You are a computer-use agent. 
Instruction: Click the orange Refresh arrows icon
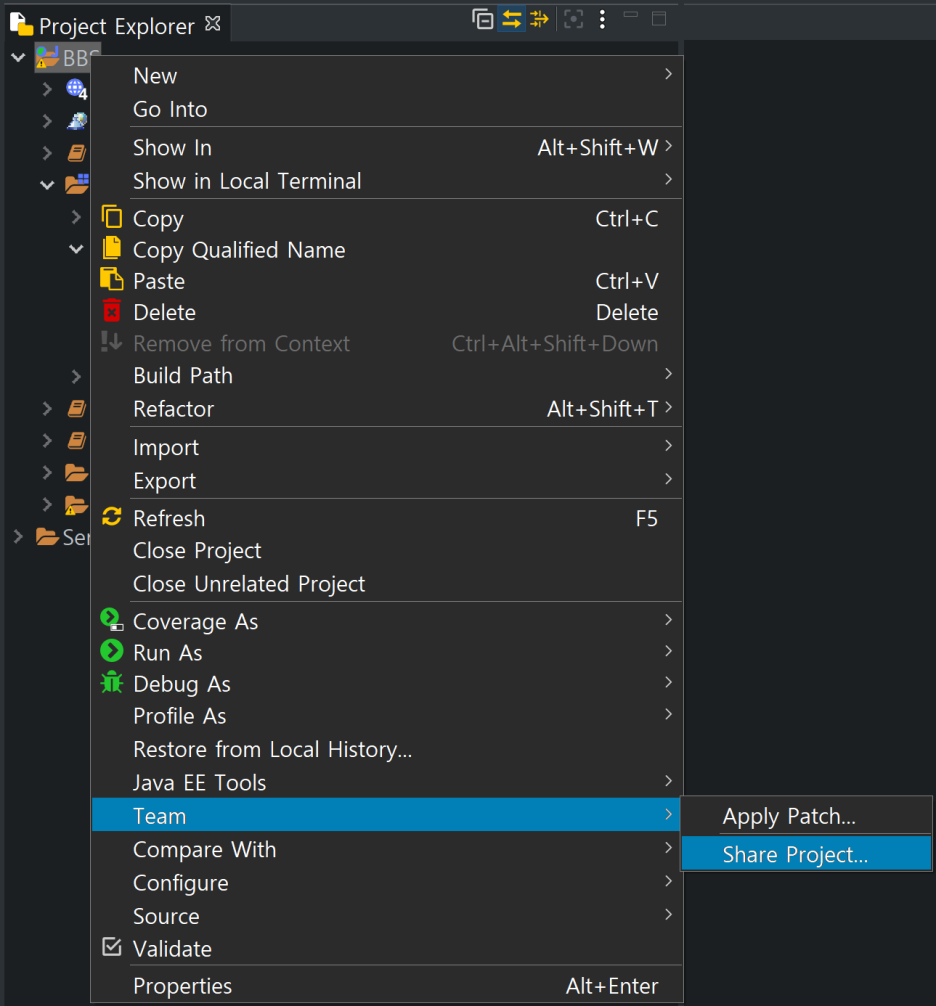112,516
